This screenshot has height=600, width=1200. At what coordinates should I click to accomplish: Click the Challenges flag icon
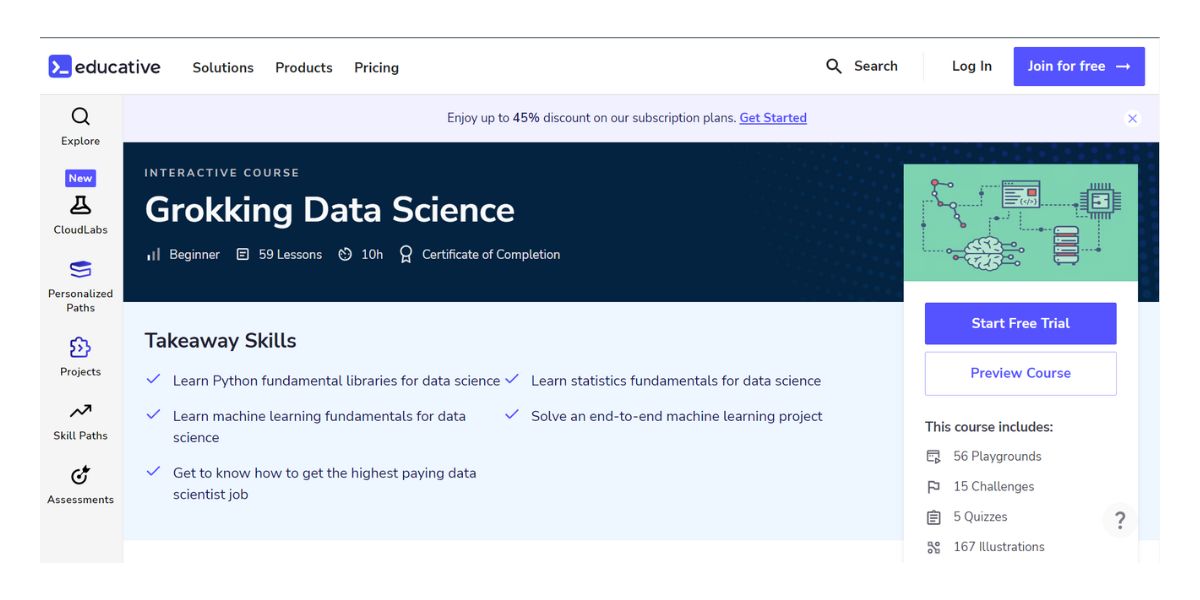tap(934, 487)
